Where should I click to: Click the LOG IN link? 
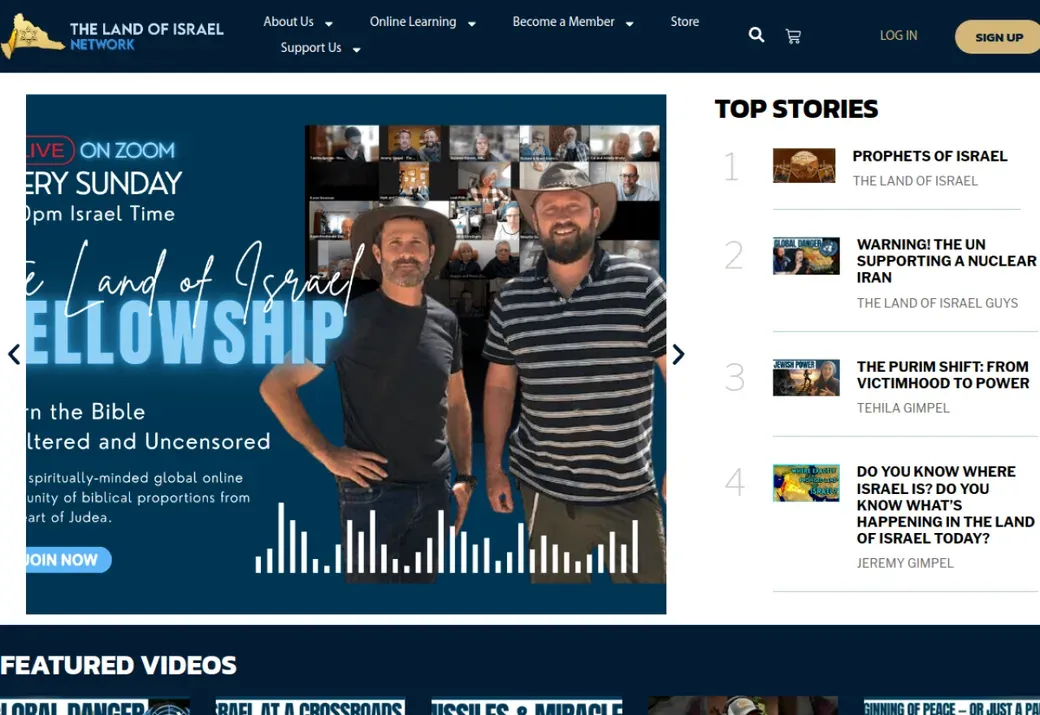pyautogui.click(x=898, y=36)
